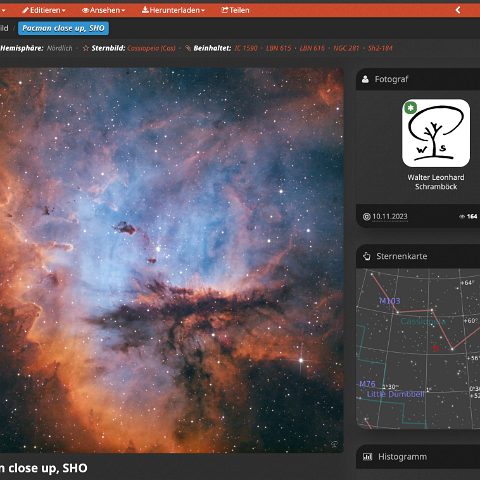Click the 10.11.2023 publication date

point(390,217)
